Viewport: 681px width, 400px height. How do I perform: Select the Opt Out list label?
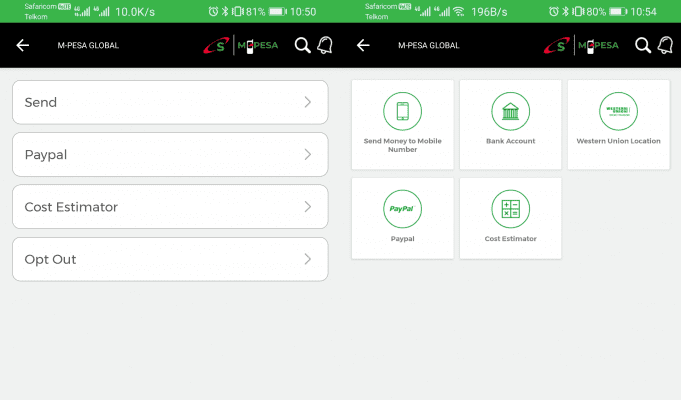50,260
